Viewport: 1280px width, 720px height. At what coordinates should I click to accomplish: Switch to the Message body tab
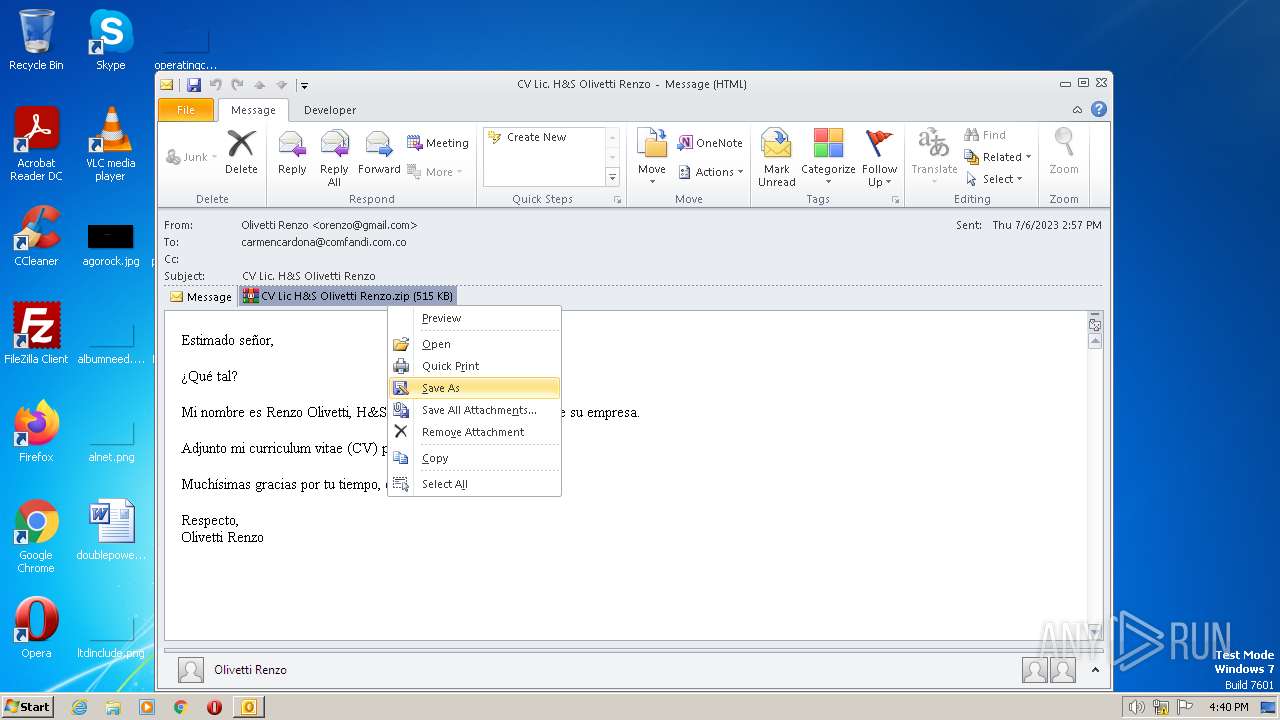click(x=201, y=296)
